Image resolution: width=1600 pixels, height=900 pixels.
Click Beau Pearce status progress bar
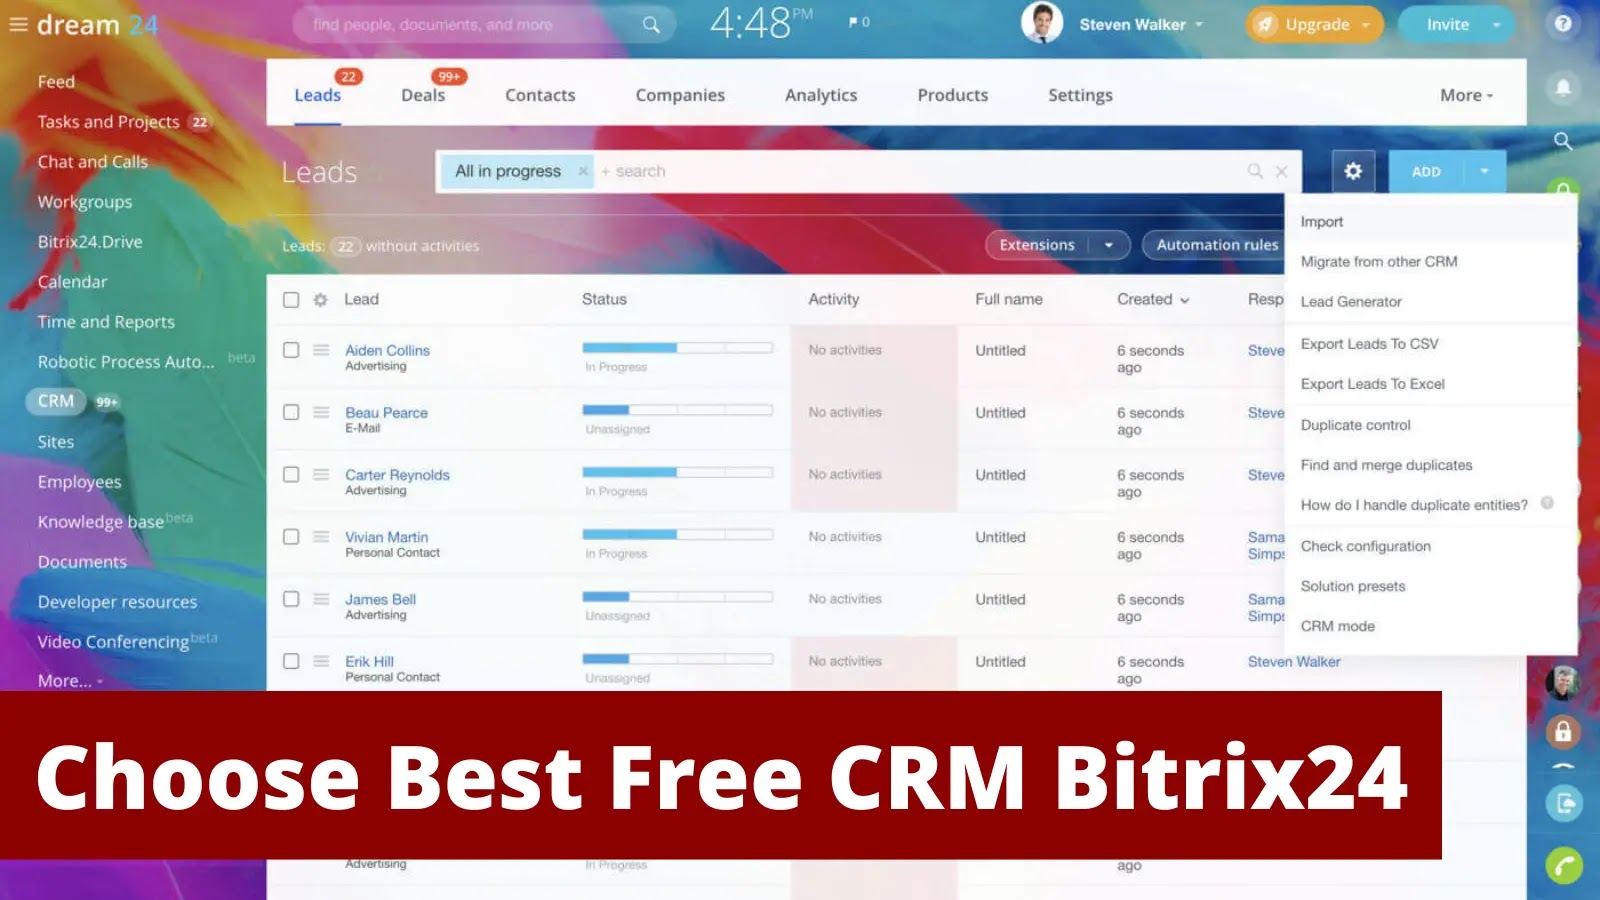[677, 410]
